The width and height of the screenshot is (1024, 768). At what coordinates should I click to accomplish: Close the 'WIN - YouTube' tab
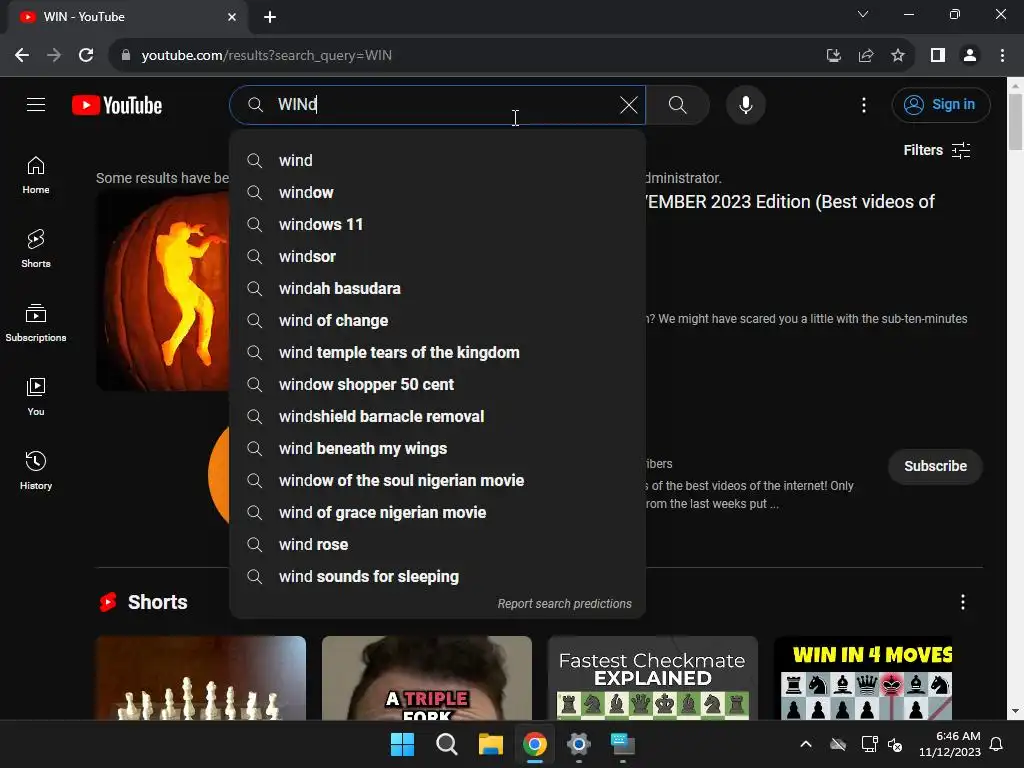pyautogui.click(x=232, y=17)
